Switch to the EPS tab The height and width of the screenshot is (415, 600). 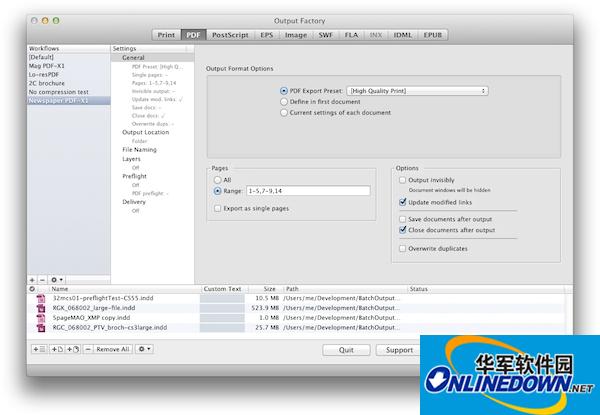pos(267,35)
